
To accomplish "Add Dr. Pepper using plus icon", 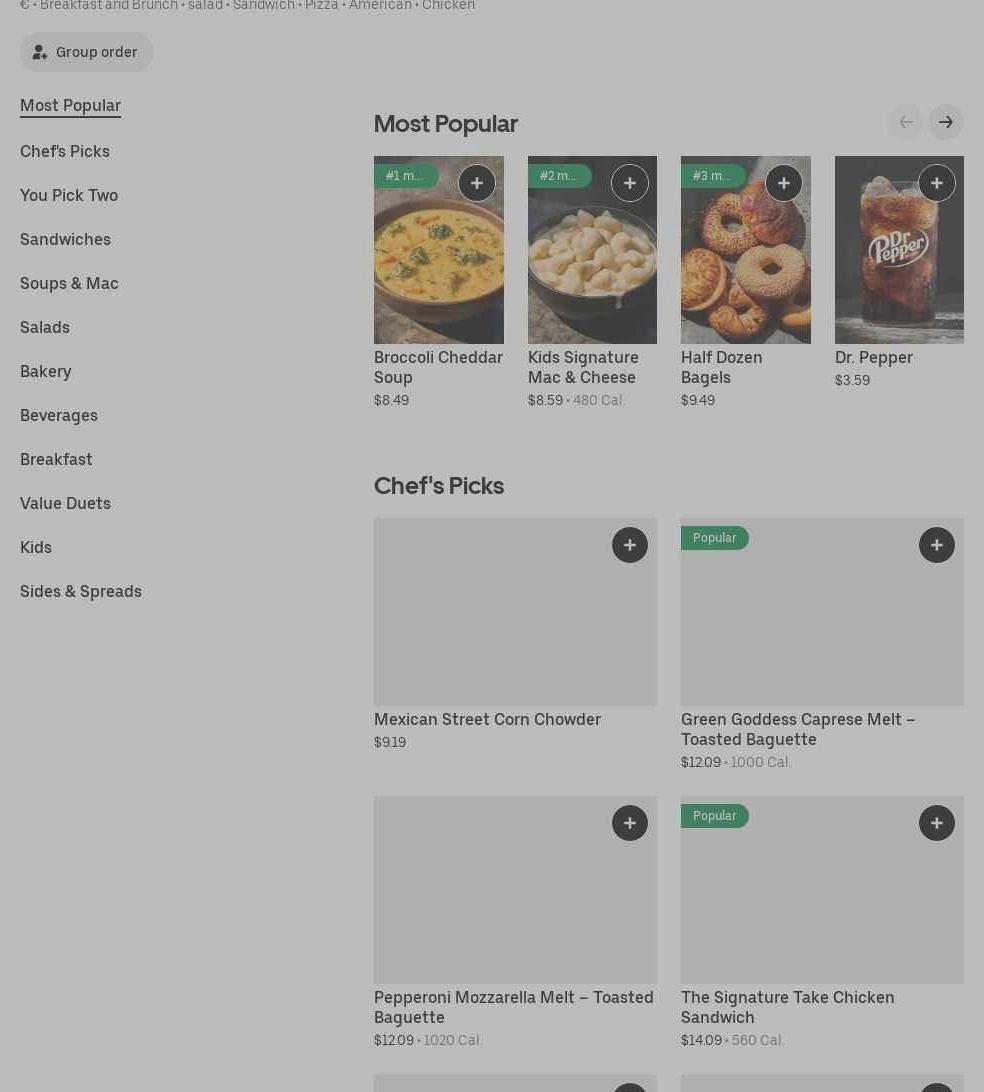I will click(936, 183).
